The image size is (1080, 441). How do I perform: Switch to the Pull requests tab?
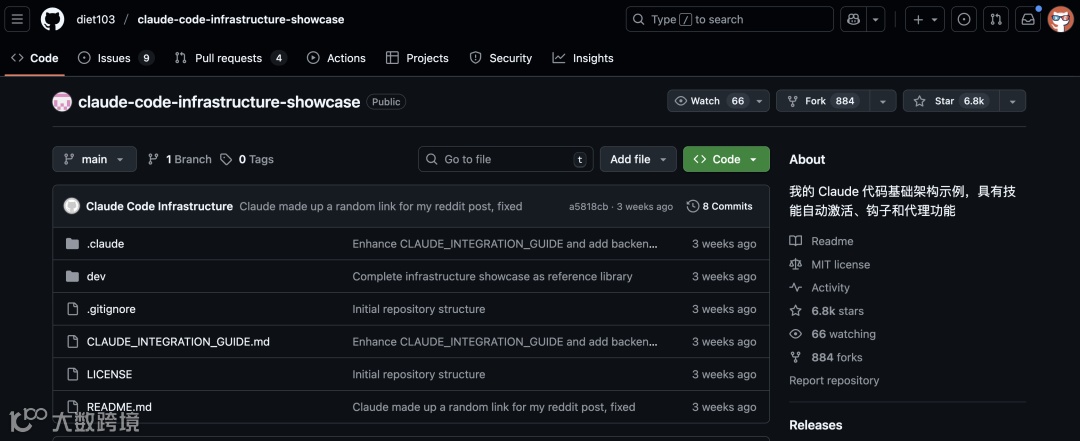tap(230, 58)
